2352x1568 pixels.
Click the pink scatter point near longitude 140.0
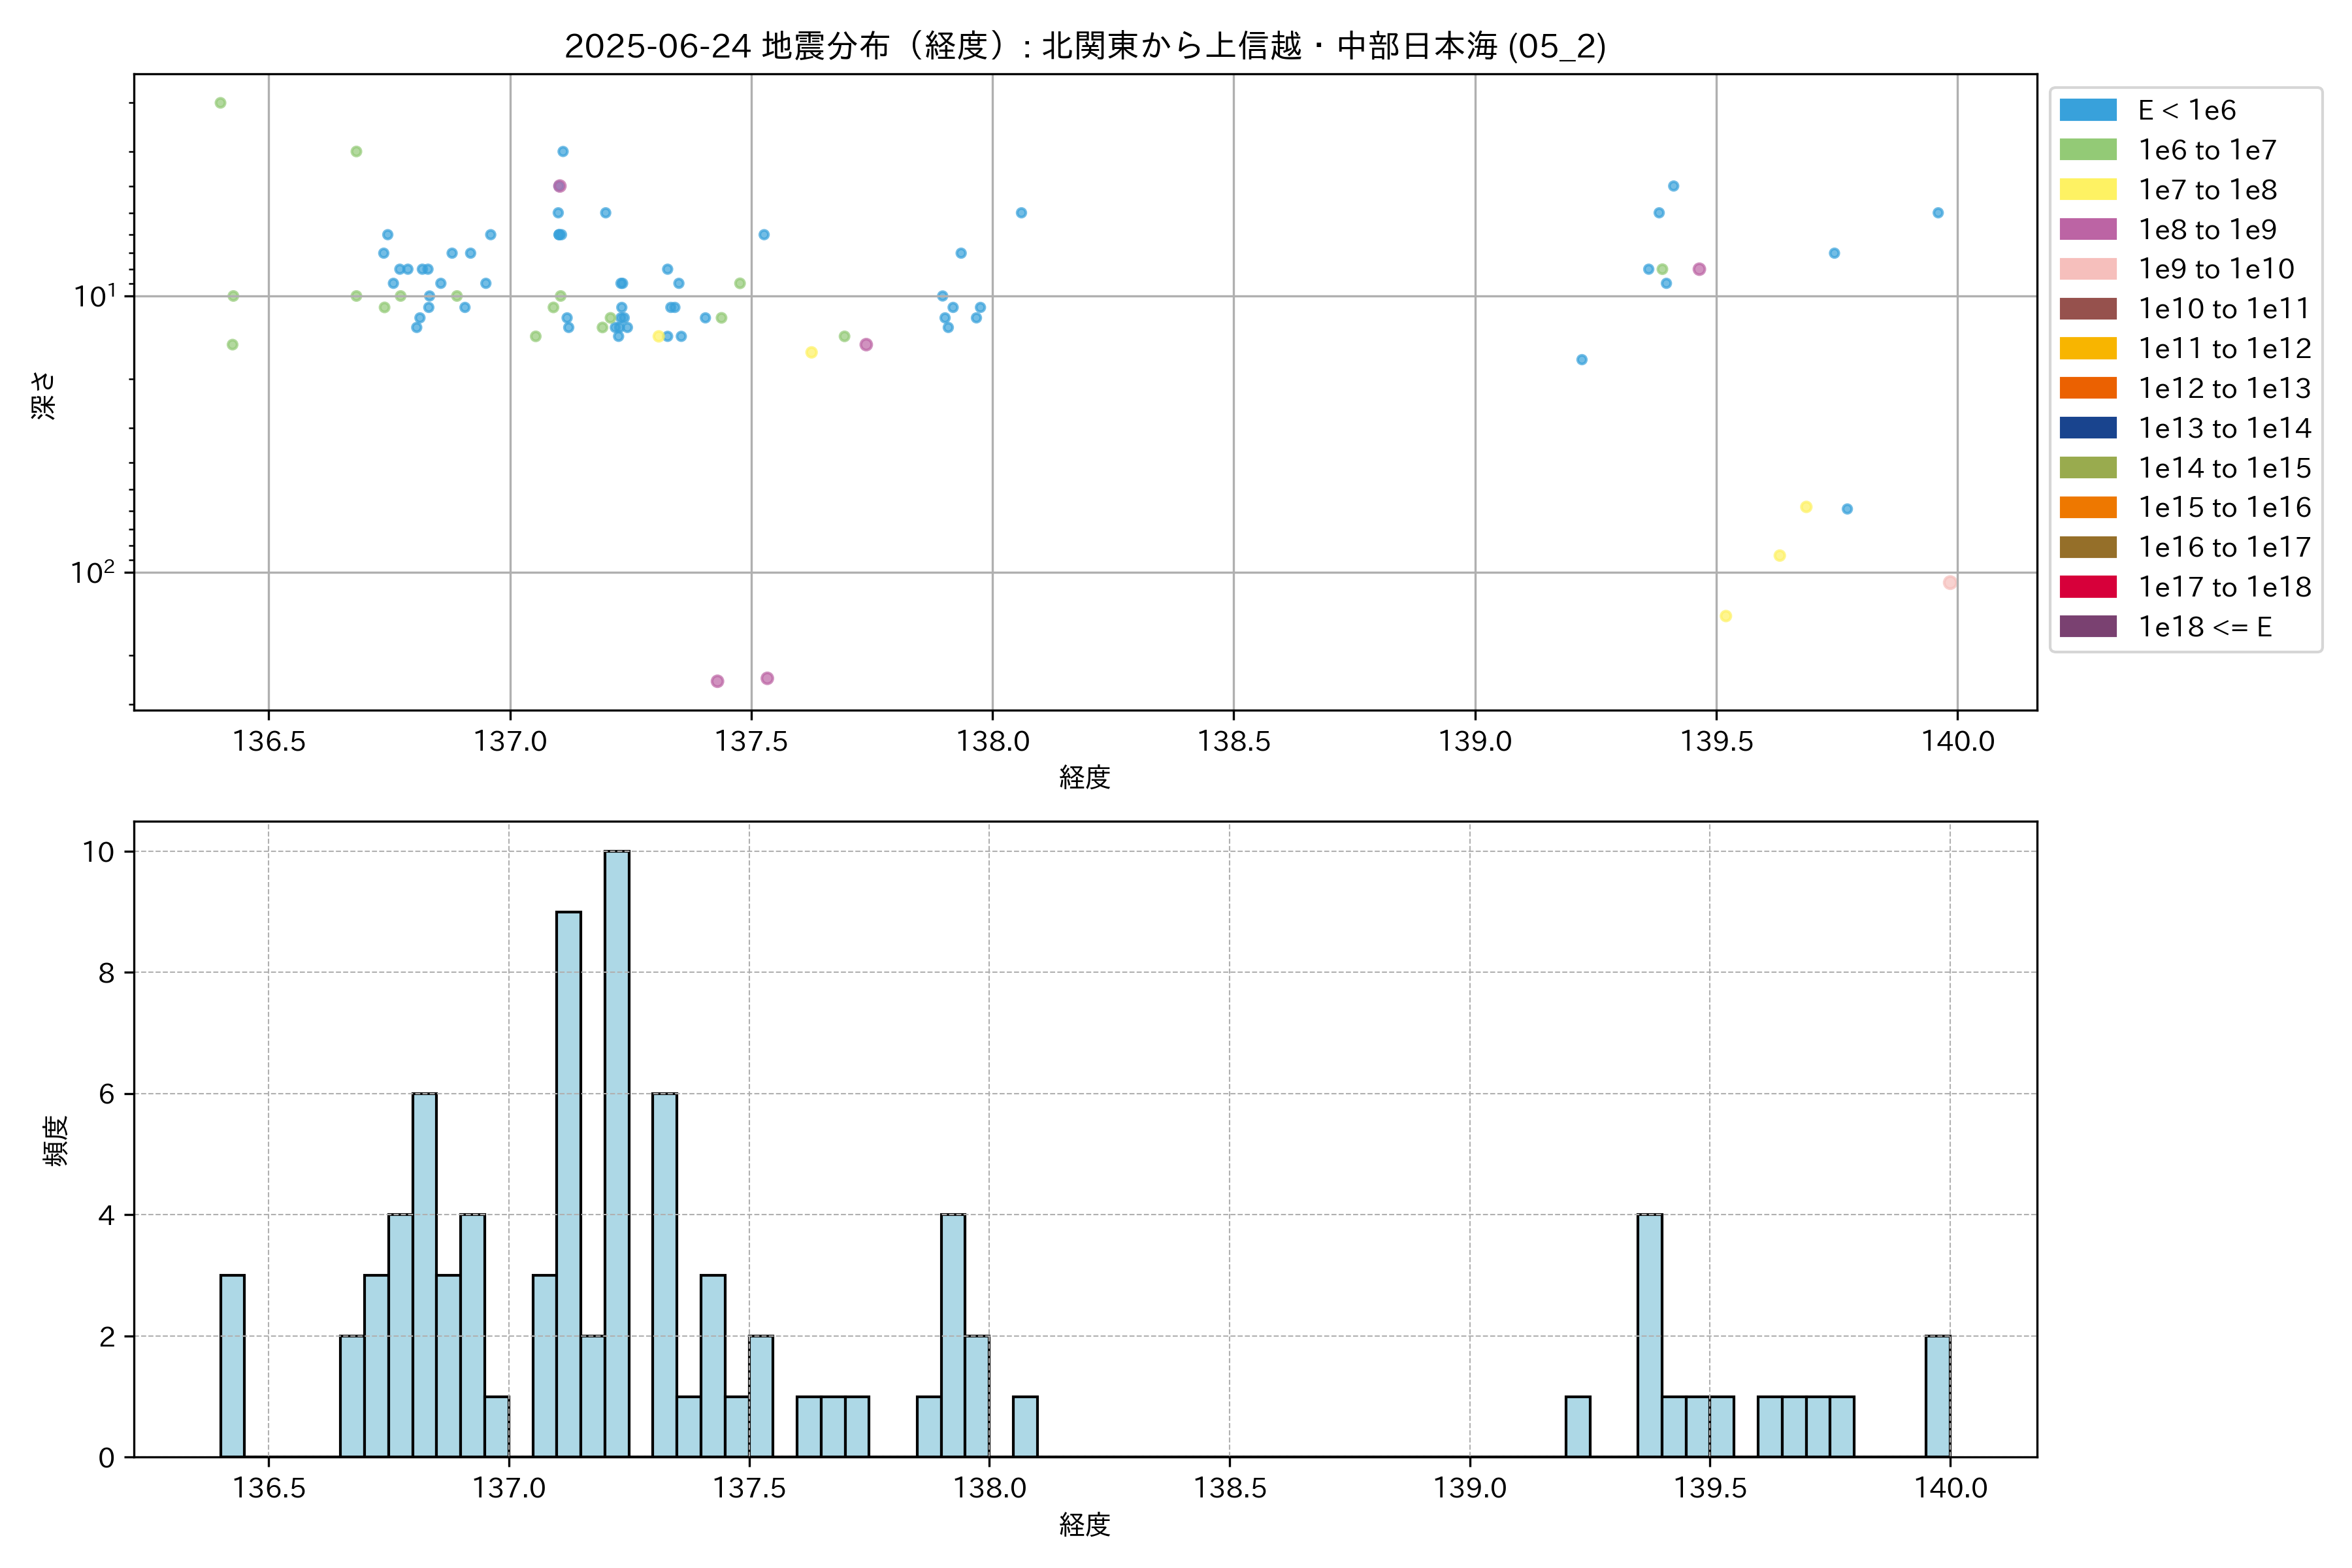[1949, 583]
